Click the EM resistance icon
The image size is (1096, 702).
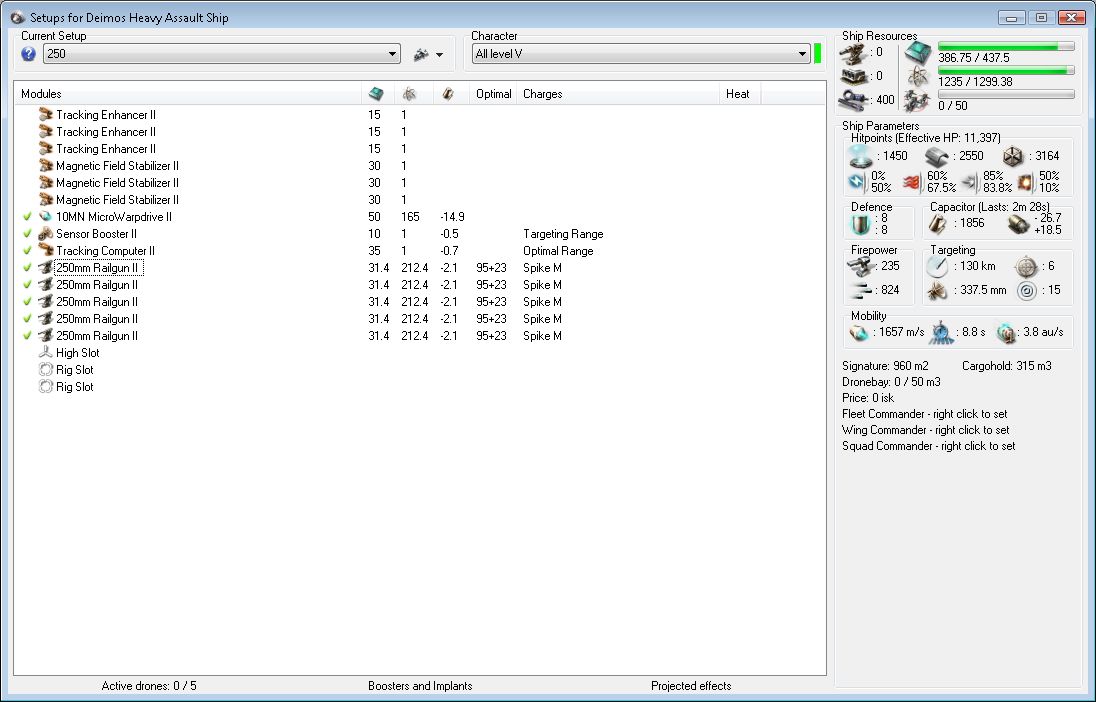[857, 182]
